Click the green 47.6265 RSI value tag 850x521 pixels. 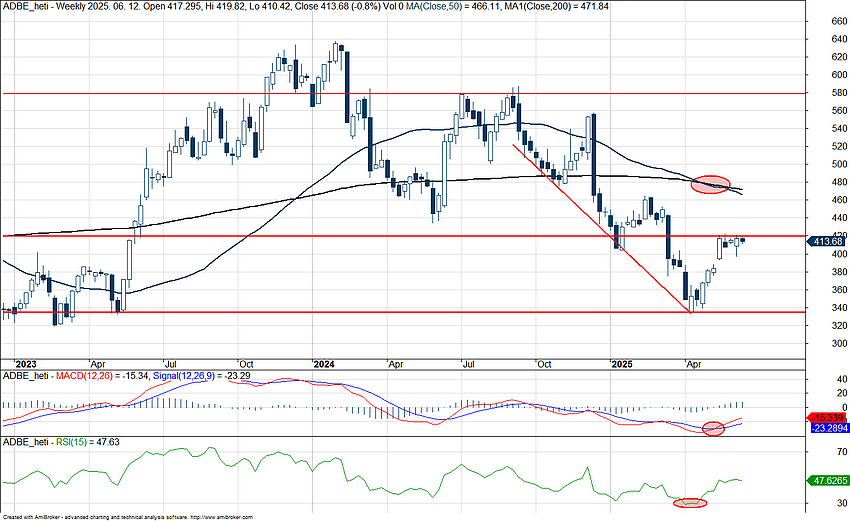click(828, 480)
